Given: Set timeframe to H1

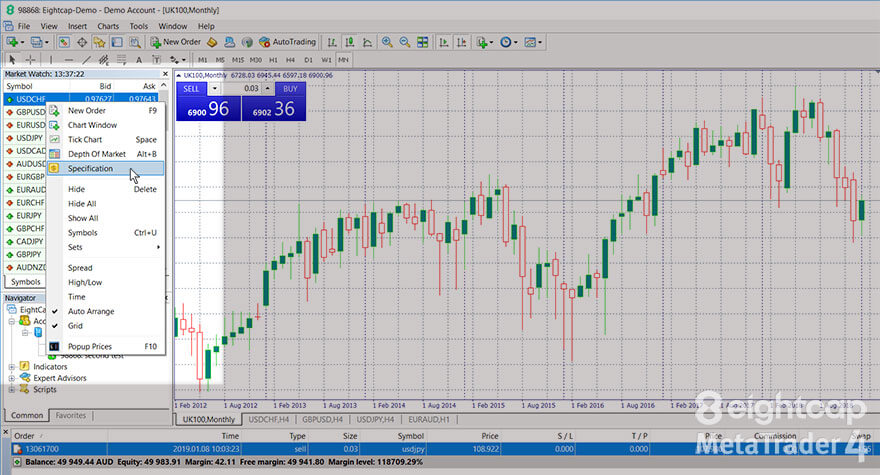Looking at the screenshot, I should 273,60.
